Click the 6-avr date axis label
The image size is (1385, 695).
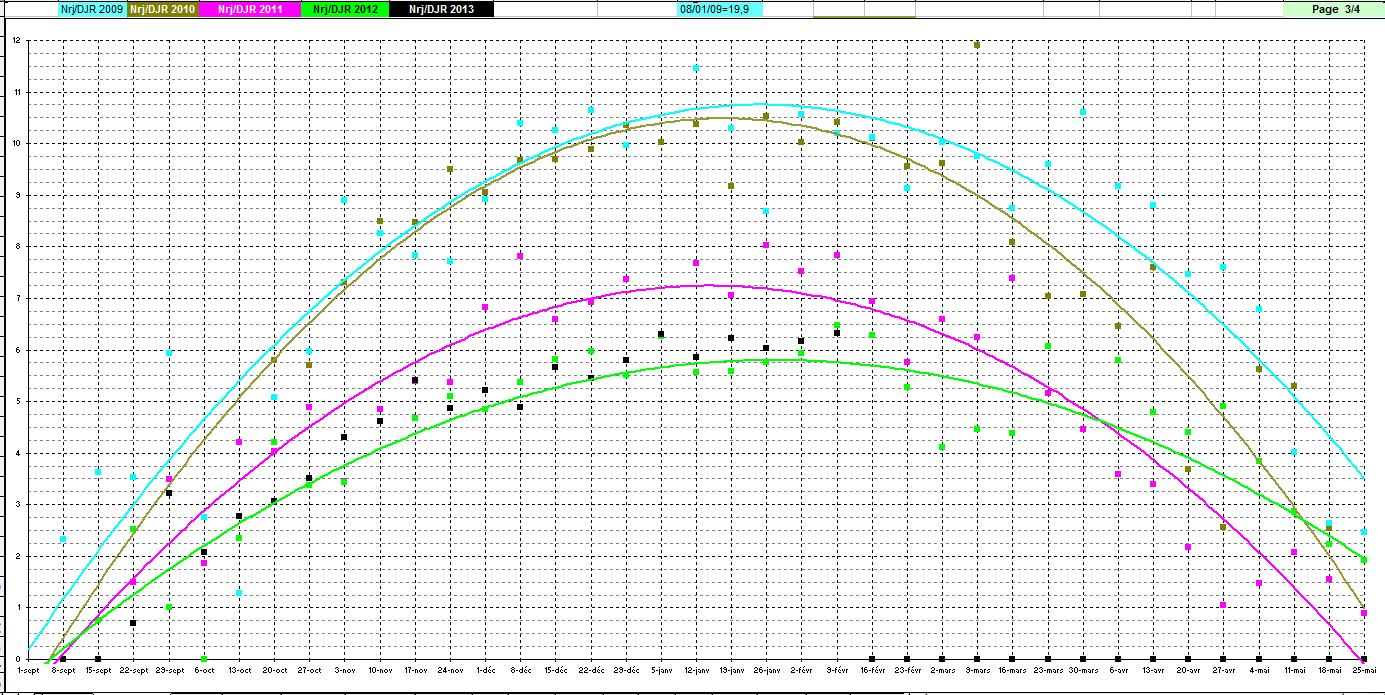point(1119,669)
